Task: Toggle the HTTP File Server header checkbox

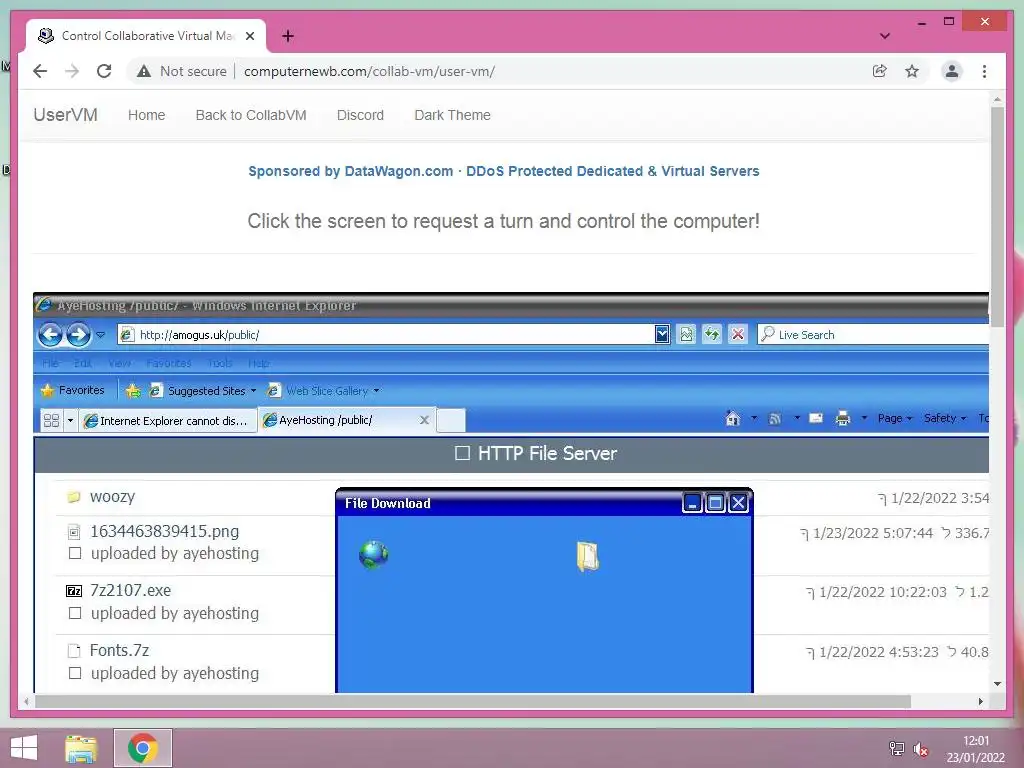Action: (x=462, y=453)
